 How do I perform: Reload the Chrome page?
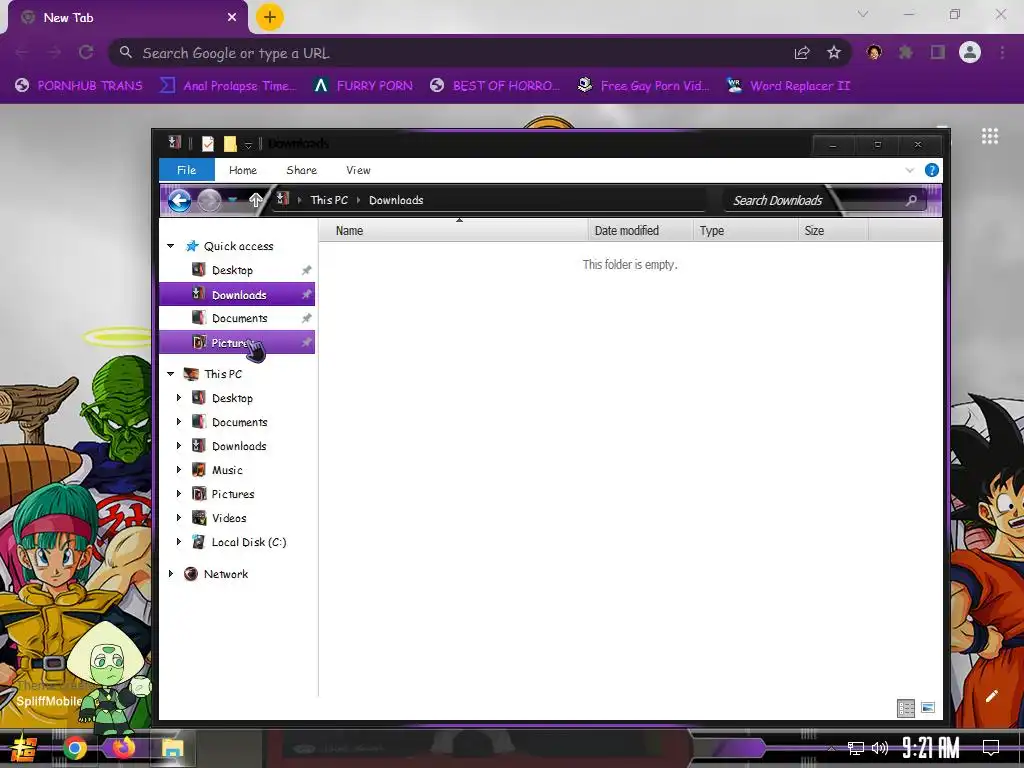(86, 52)
